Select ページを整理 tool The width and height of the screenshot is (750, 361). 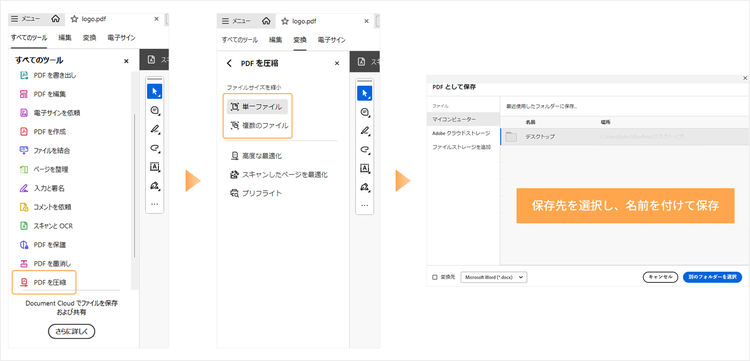(x=44, y=169)
